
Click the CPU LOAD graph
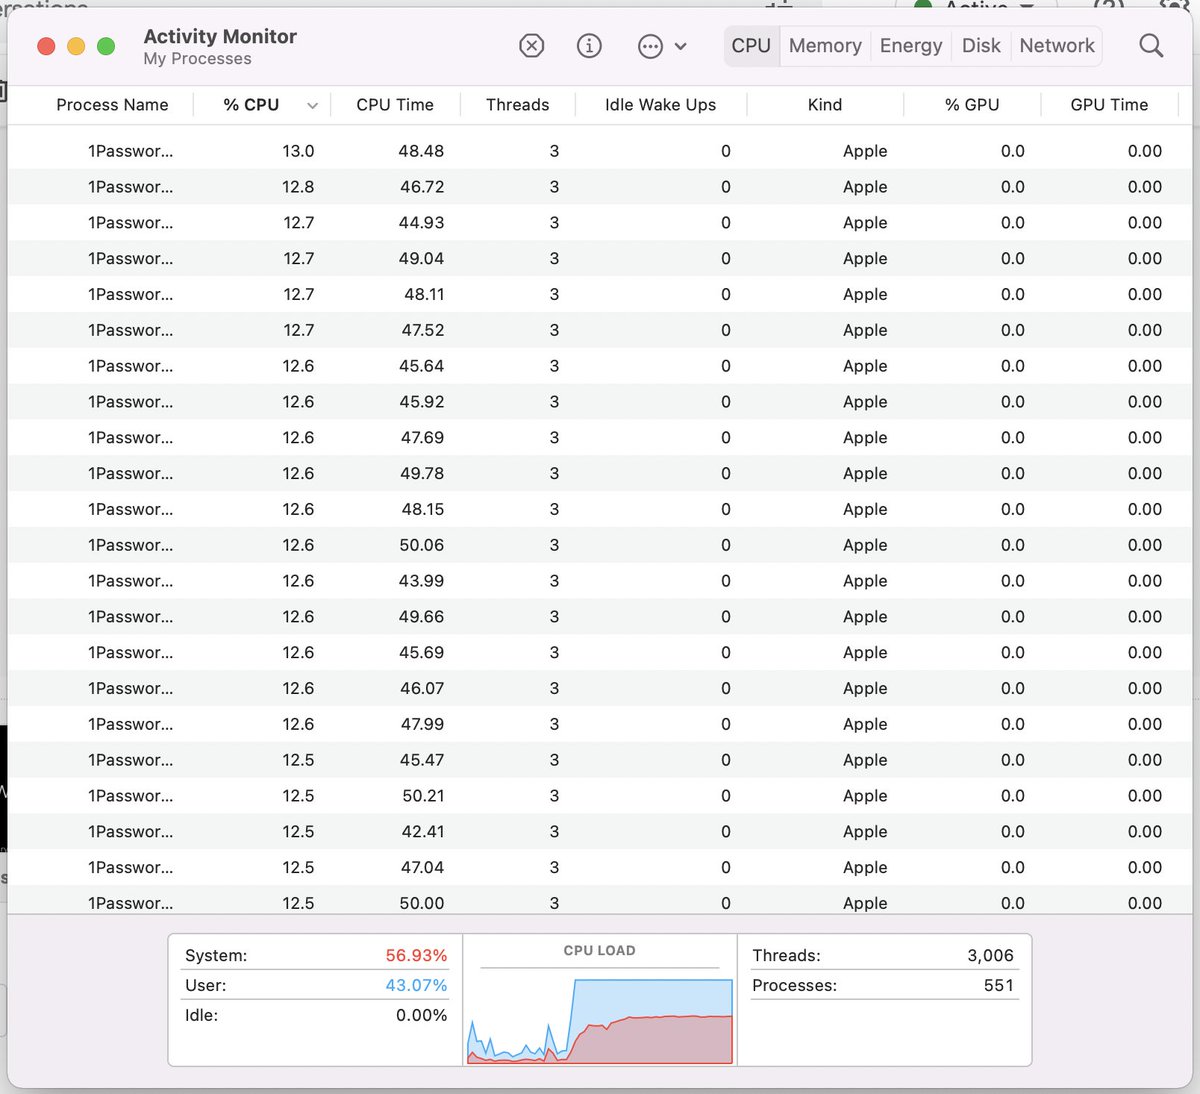[x=600, y=1020]
